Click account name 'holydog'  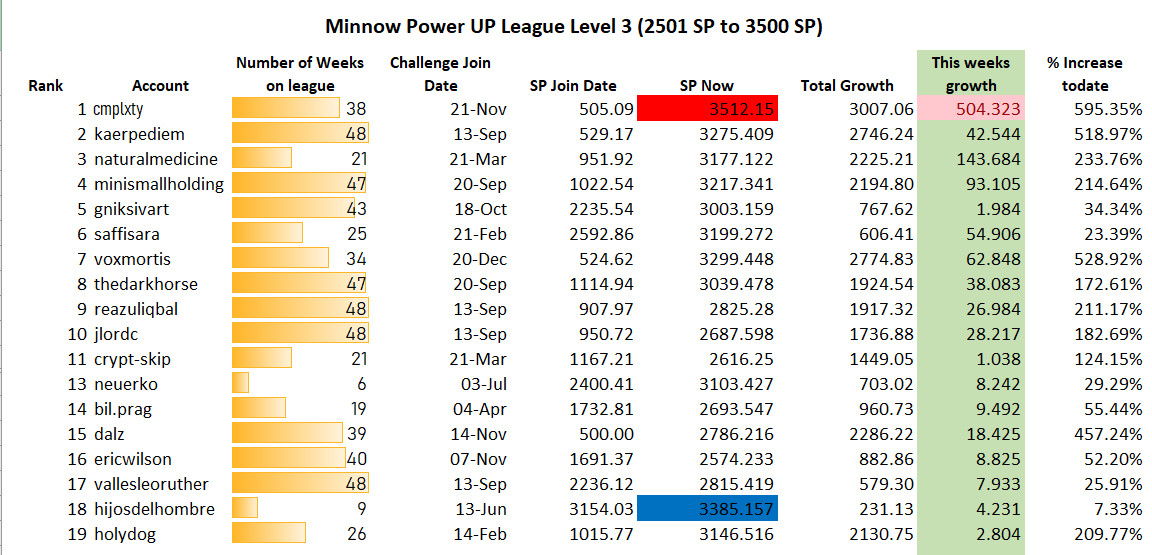(125, 534)
